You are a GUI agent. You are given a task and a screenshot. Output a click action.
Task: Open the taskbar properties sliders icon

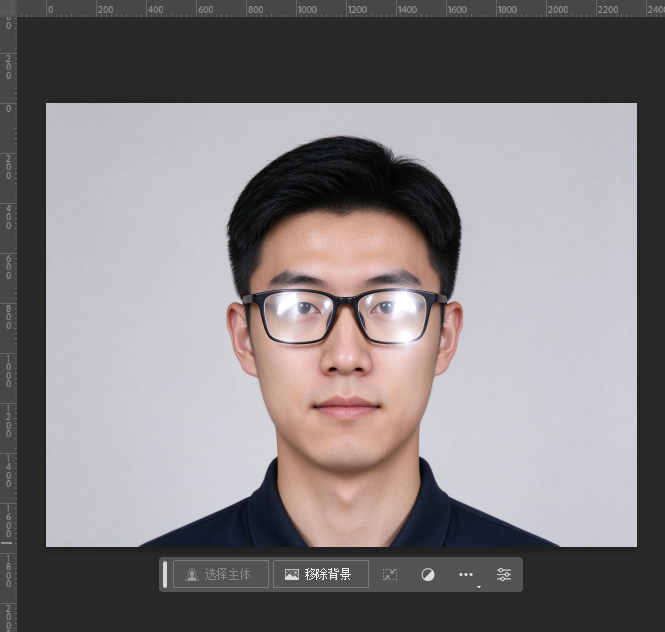pyautogui.click(x=504, y=574)
